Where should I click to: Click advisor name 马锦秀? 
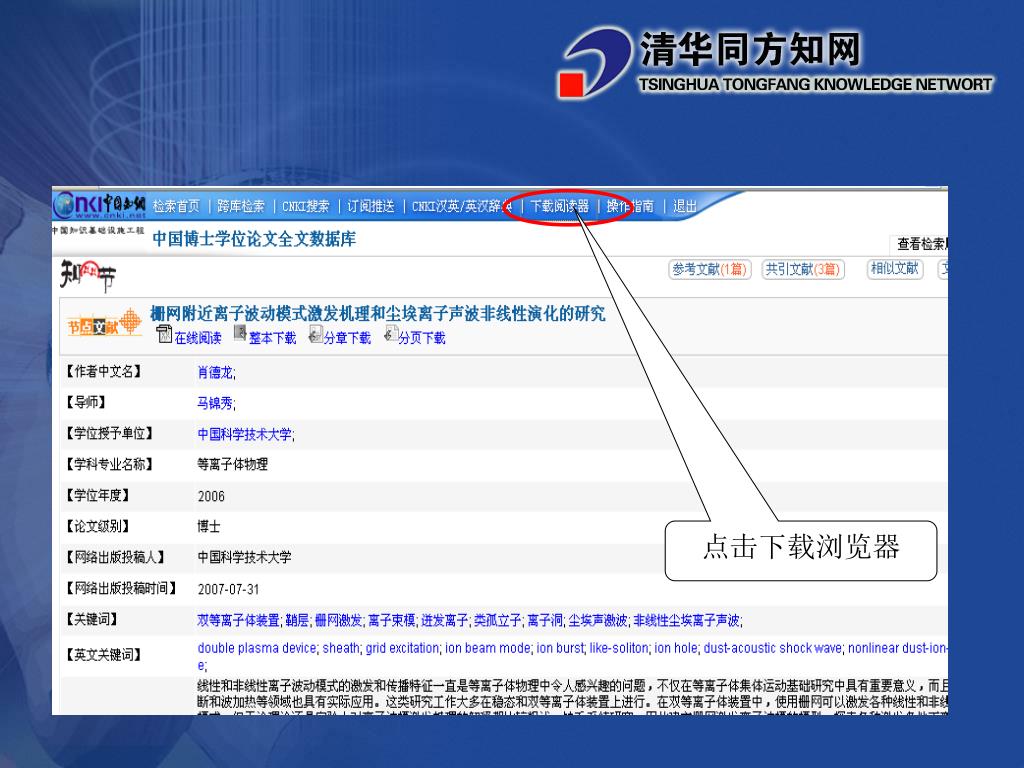pyautogui.click(x=215, y=403)
